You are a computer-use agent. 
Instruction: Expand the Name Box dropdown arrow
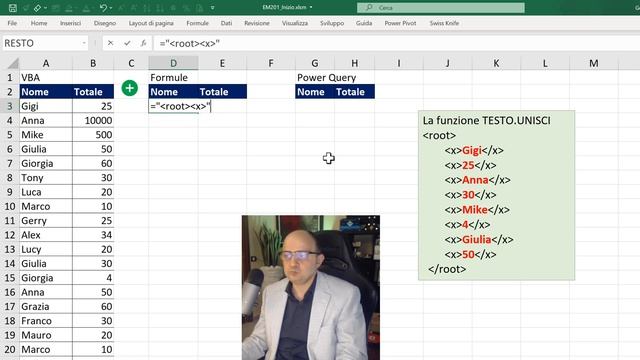click(84, 43)
